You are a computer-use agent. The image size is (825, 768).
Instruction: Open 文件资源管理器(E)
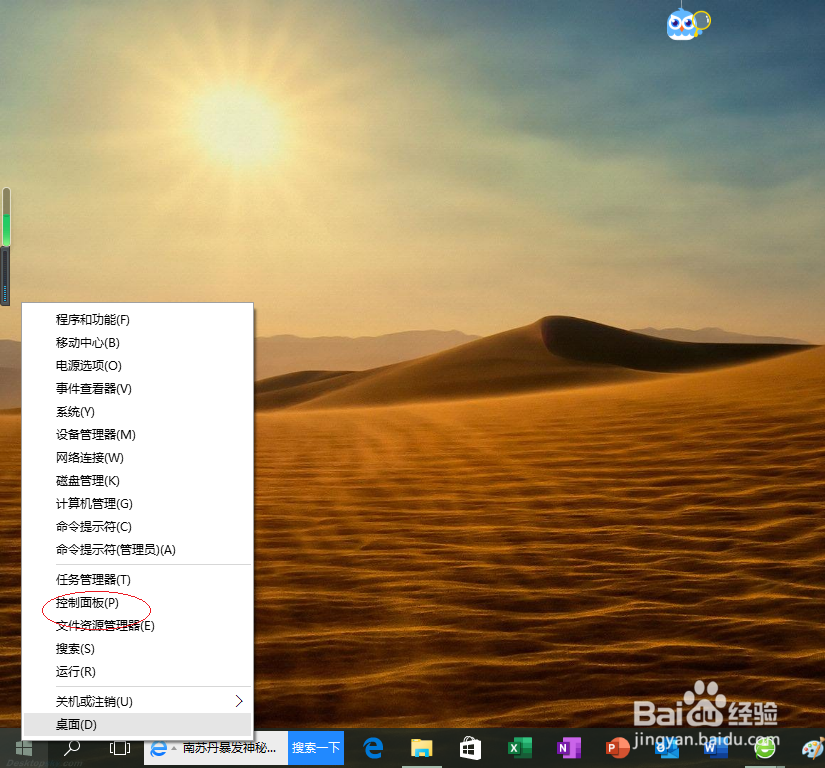[137, 626]
